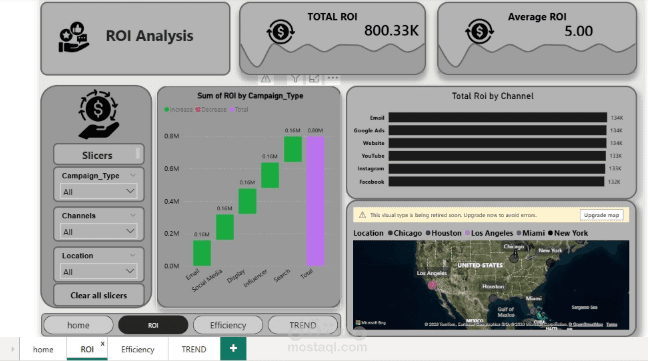This screenshot has width=656, height=361.
Task: Click the Los Angeles legend dot
Action: click(x=468, y=233)
